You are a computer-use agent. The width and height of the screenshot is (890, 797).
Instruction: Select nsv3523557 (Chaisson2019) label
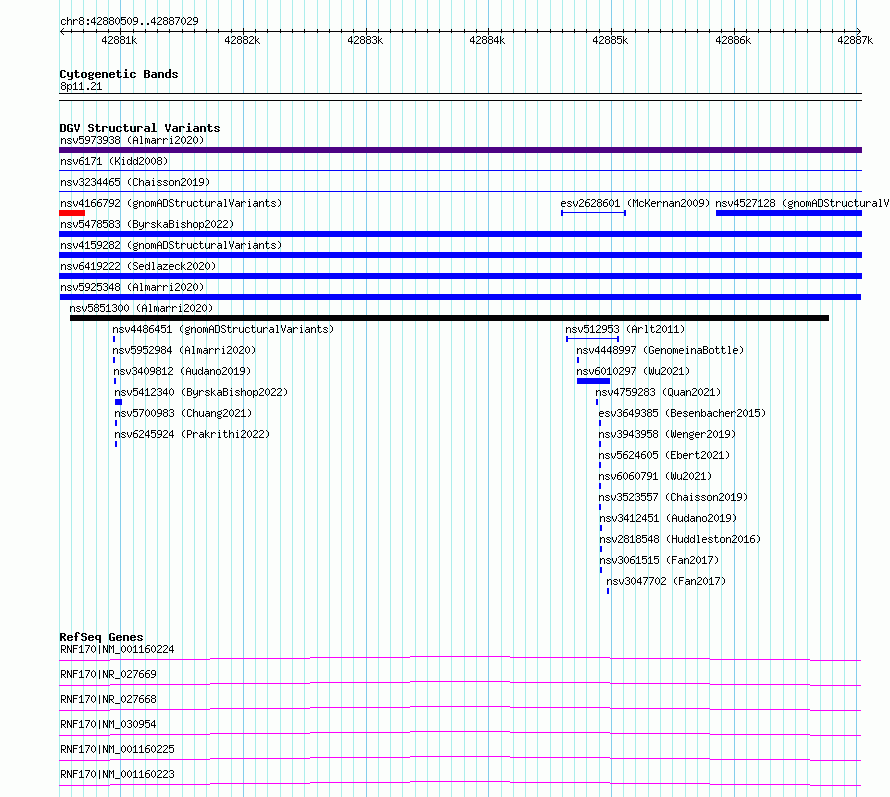pyautogui.click(x=673, y=497)
